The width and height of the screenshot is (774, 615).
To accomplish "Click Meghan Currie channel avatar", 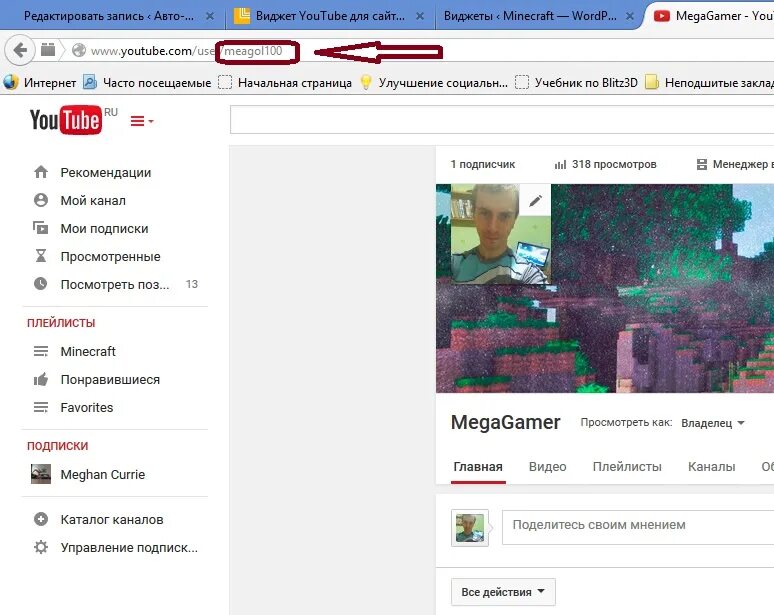I will [x=41, y=474].
